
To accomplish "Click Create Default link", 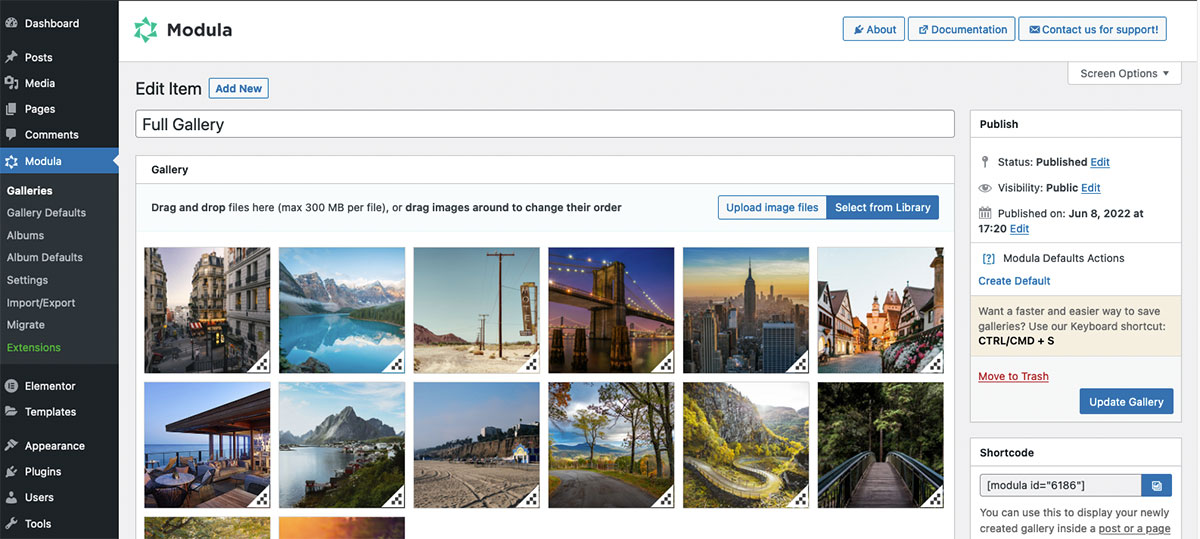I will tap(1014, 281).
